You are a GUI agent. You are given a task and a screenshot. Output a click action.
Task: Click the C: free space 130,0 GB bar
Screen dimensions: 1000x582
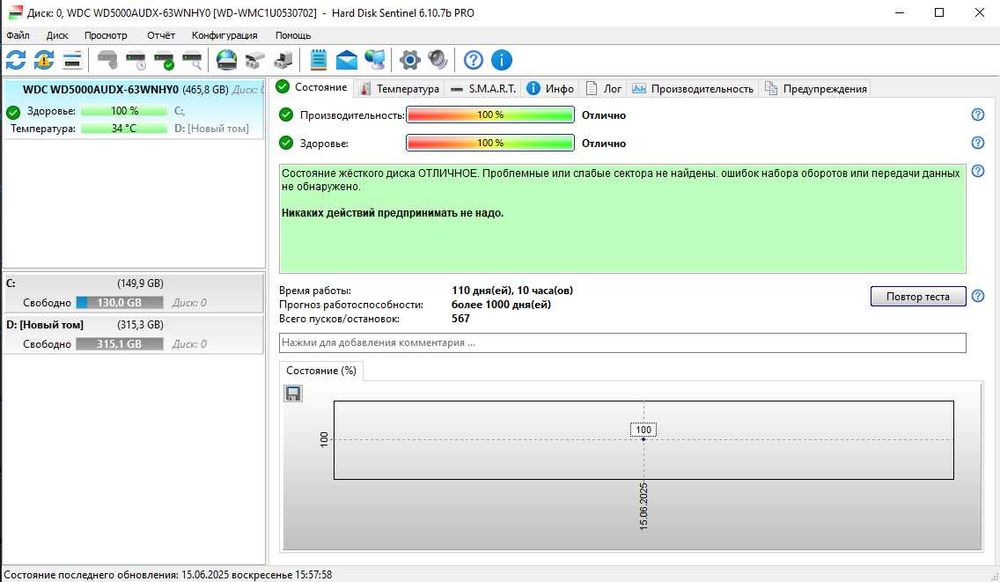119,302
